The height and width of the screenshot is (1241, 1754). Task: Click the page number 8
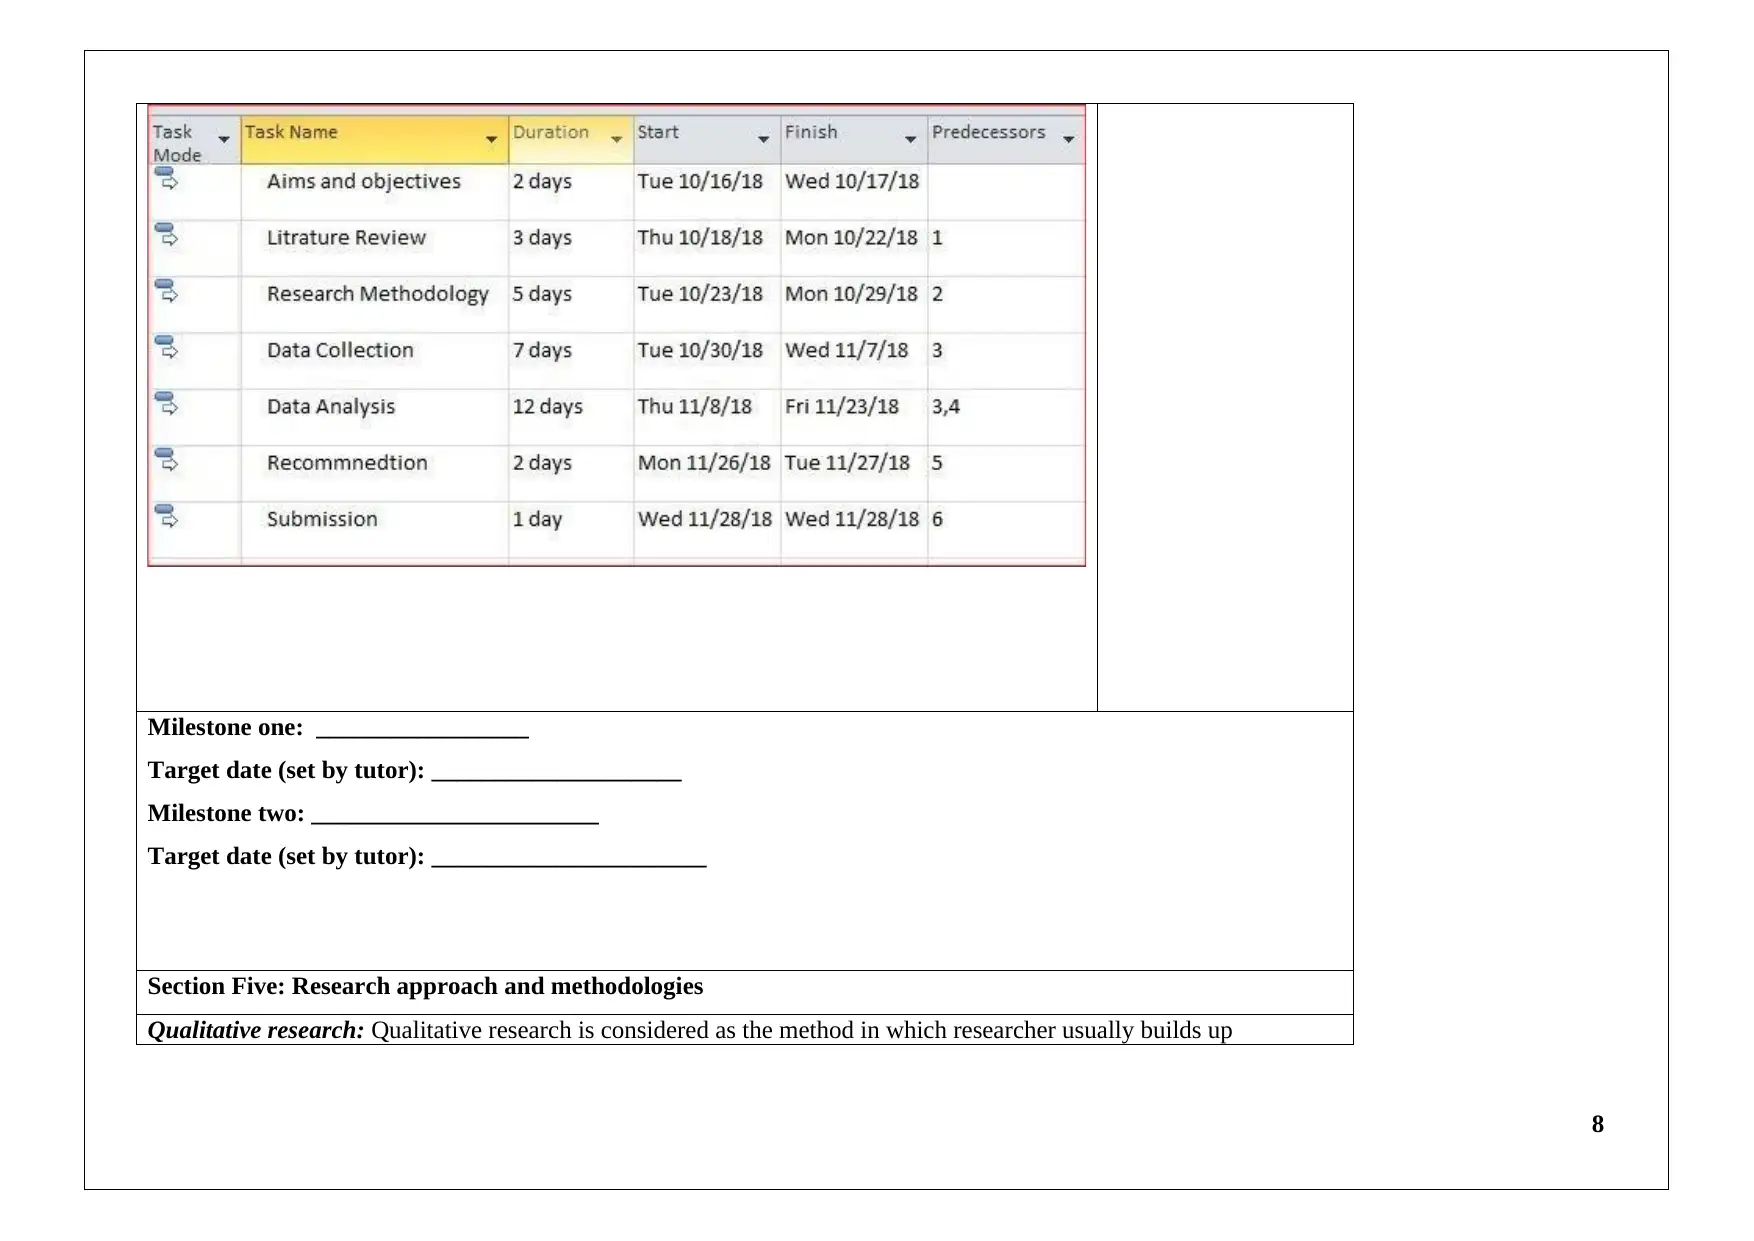coord(1597,1125)
